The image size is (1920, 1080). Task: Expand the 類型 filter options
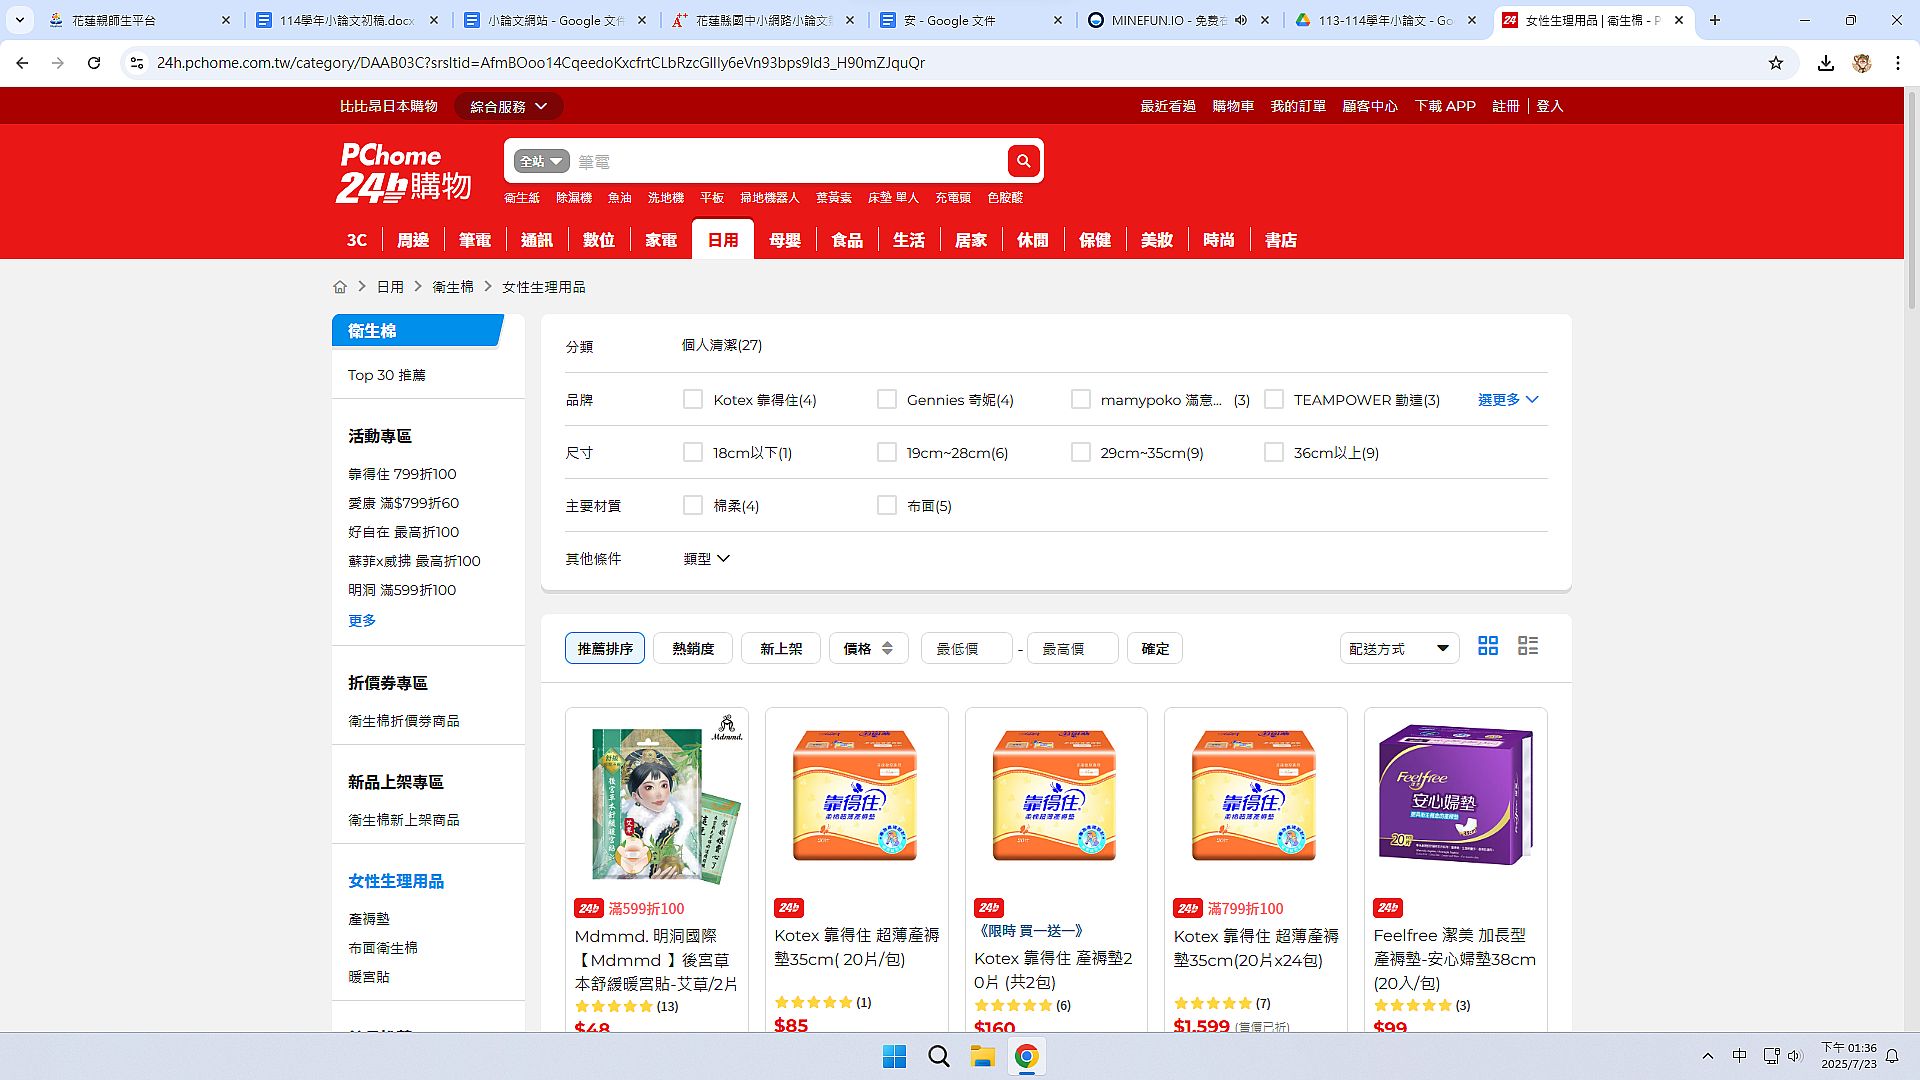[x=706, y=559]
